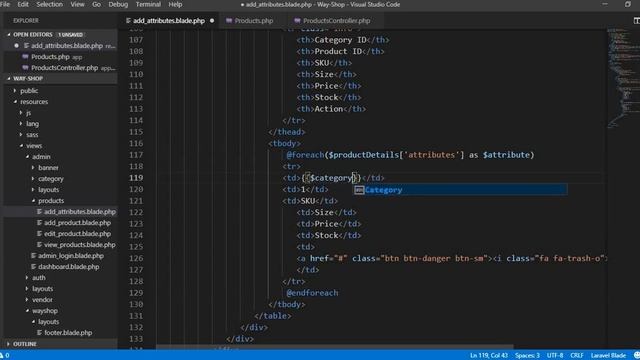Image resolution: width=640 pixels, height=360 pixels.
Task: Switch to add_attributes.blade.php editor tab
Action: 169,21
